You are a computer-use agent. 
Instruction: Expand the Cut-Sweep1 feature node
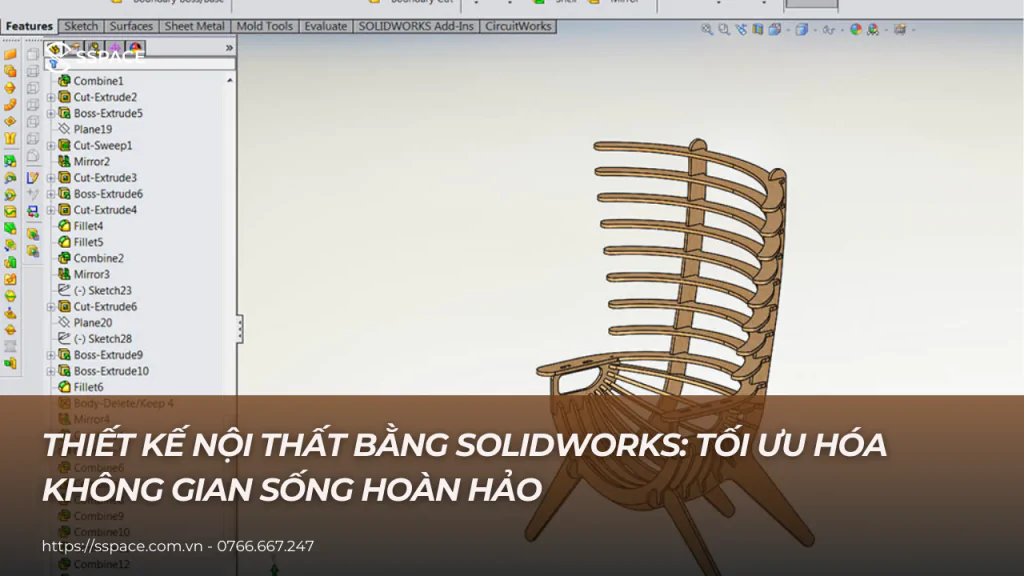coord(51,146)
